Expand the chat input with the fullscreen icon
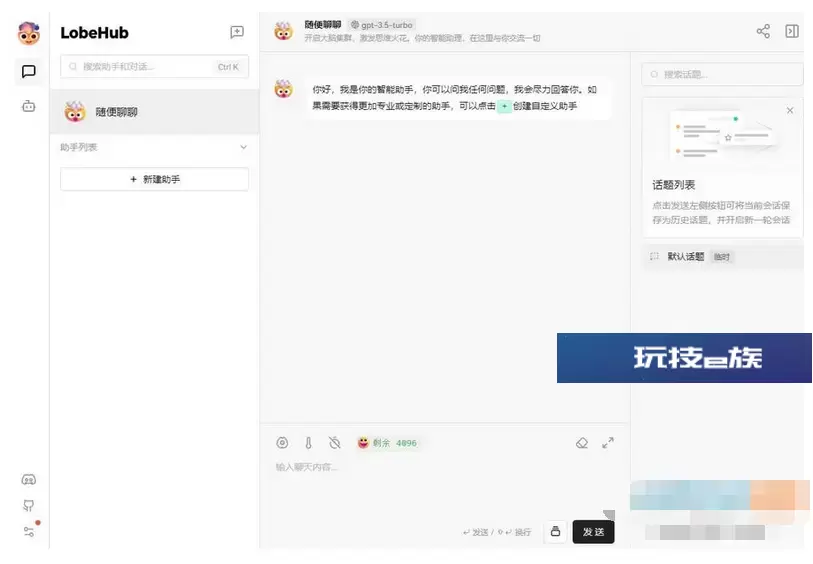The image size is (813, 564). tap(608, 443)
